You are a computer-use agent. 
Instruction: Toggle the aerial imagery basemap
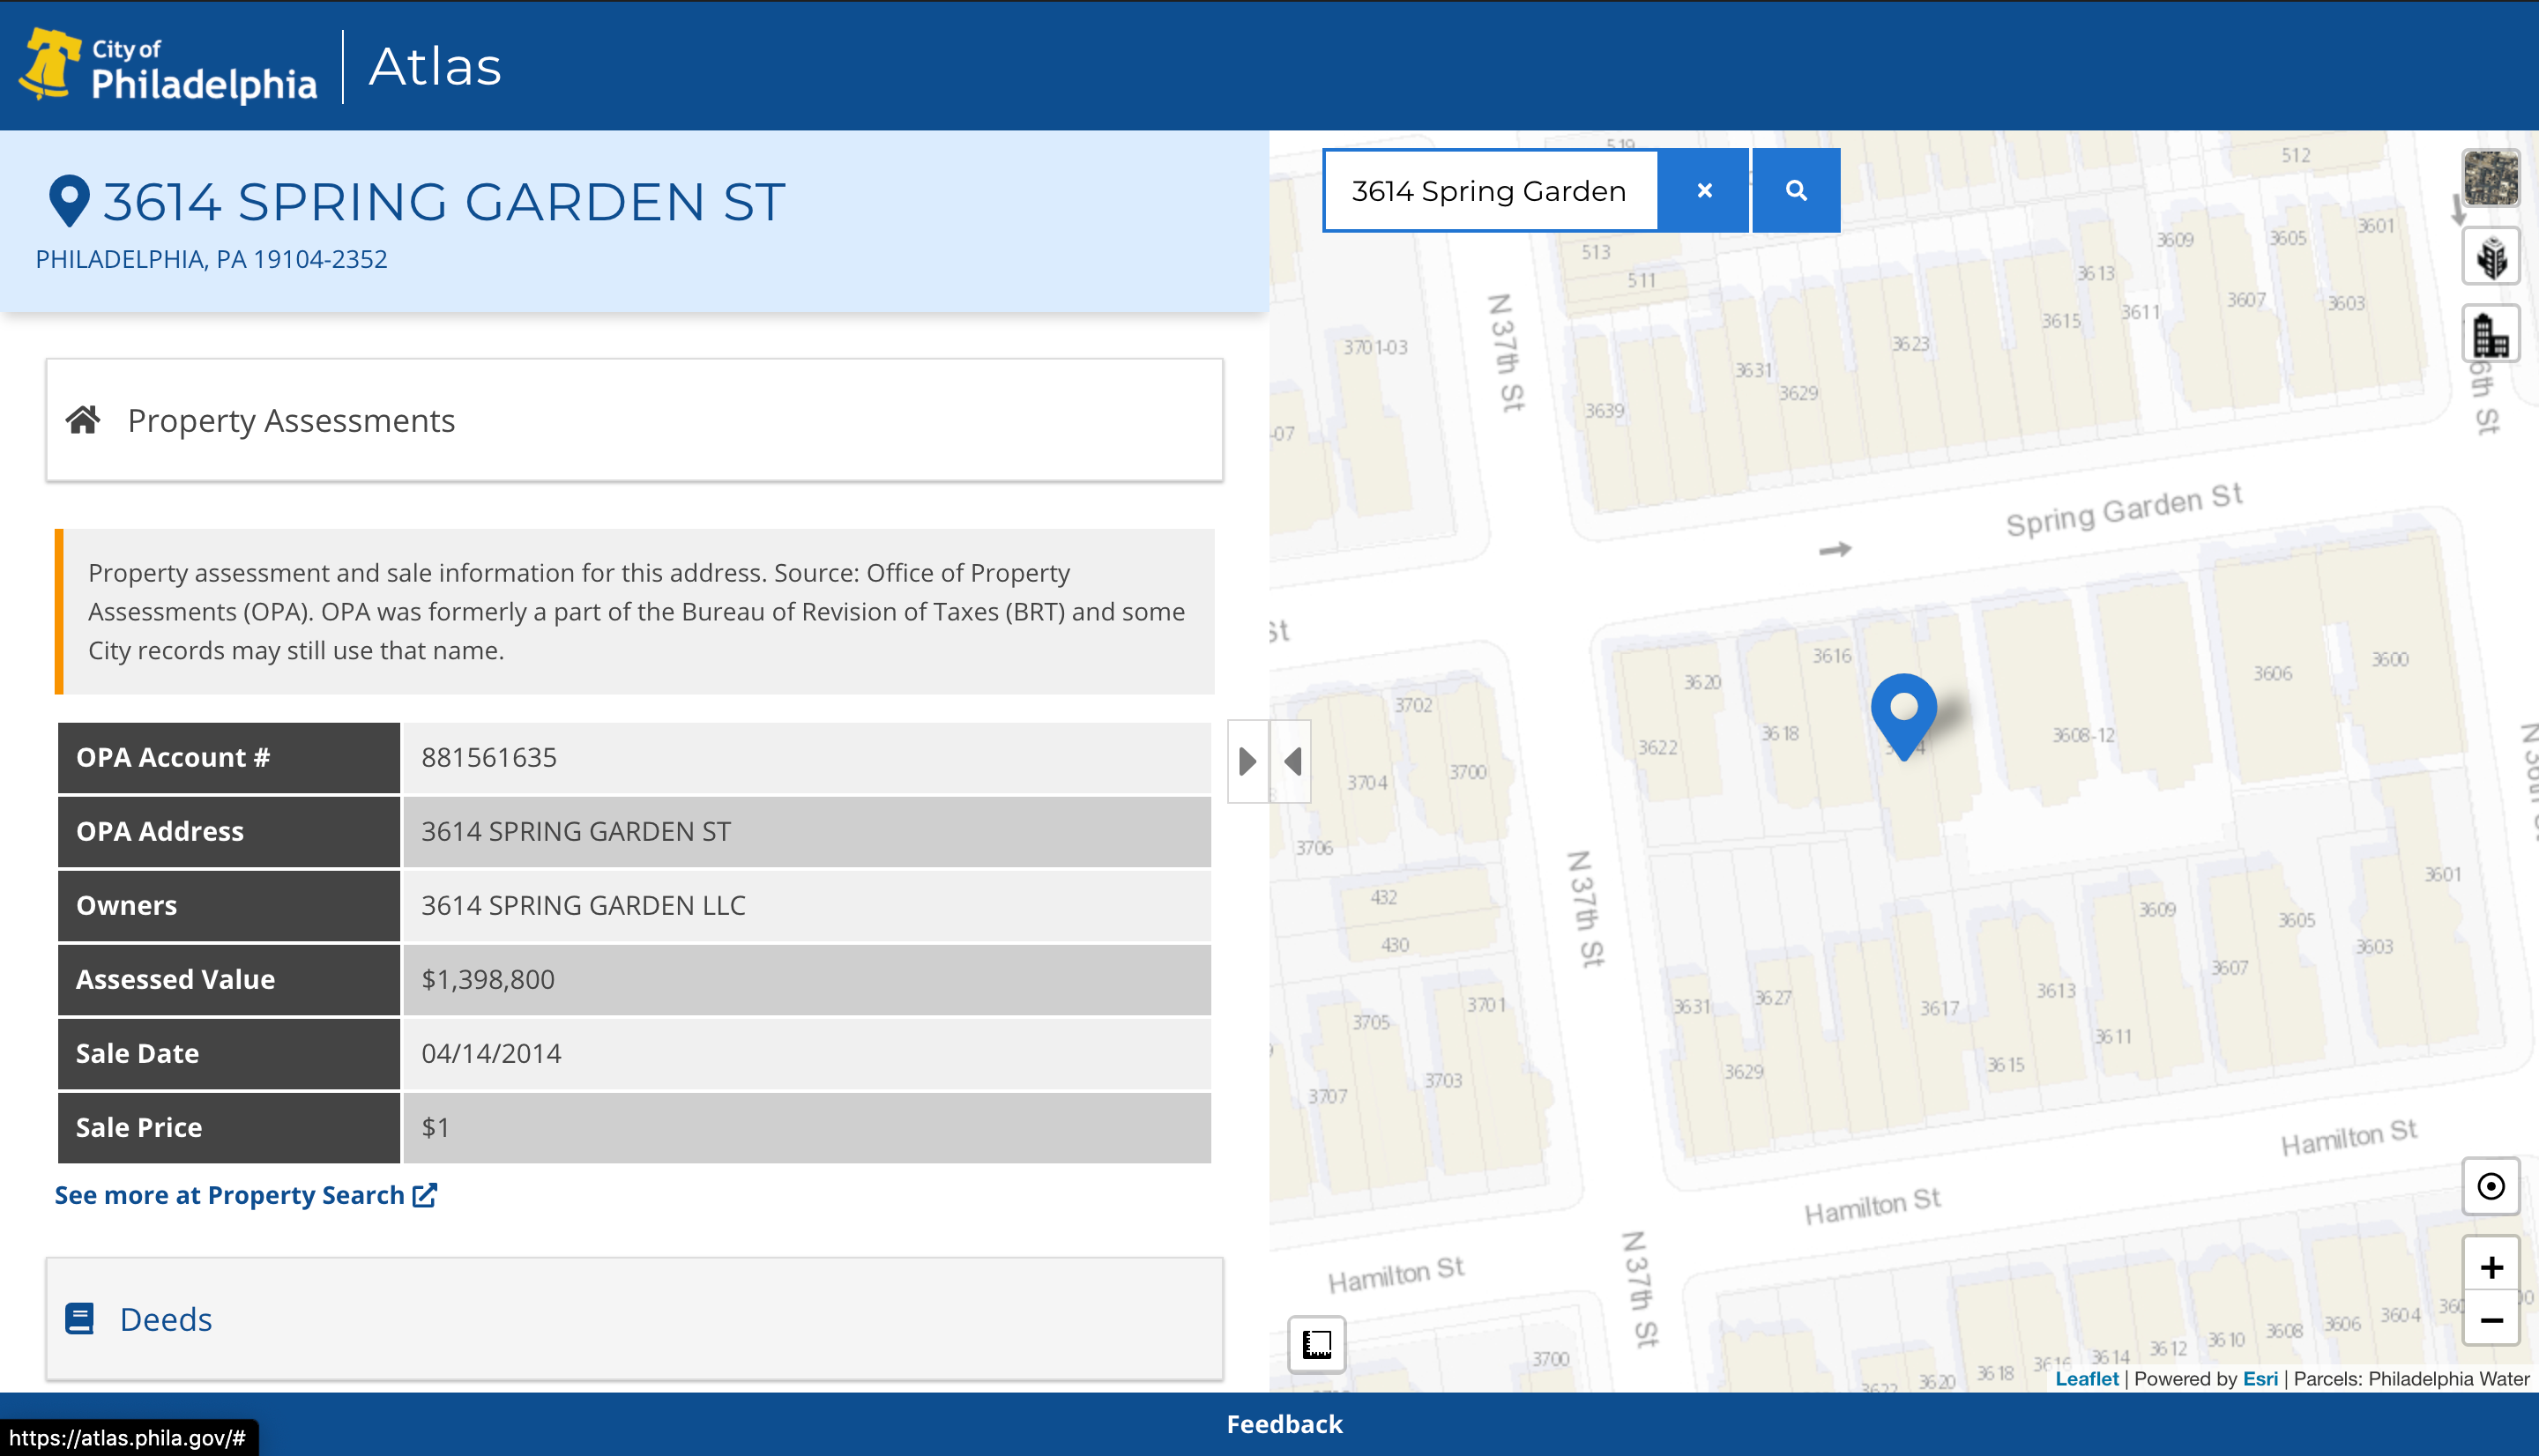tap(2490, 178)
